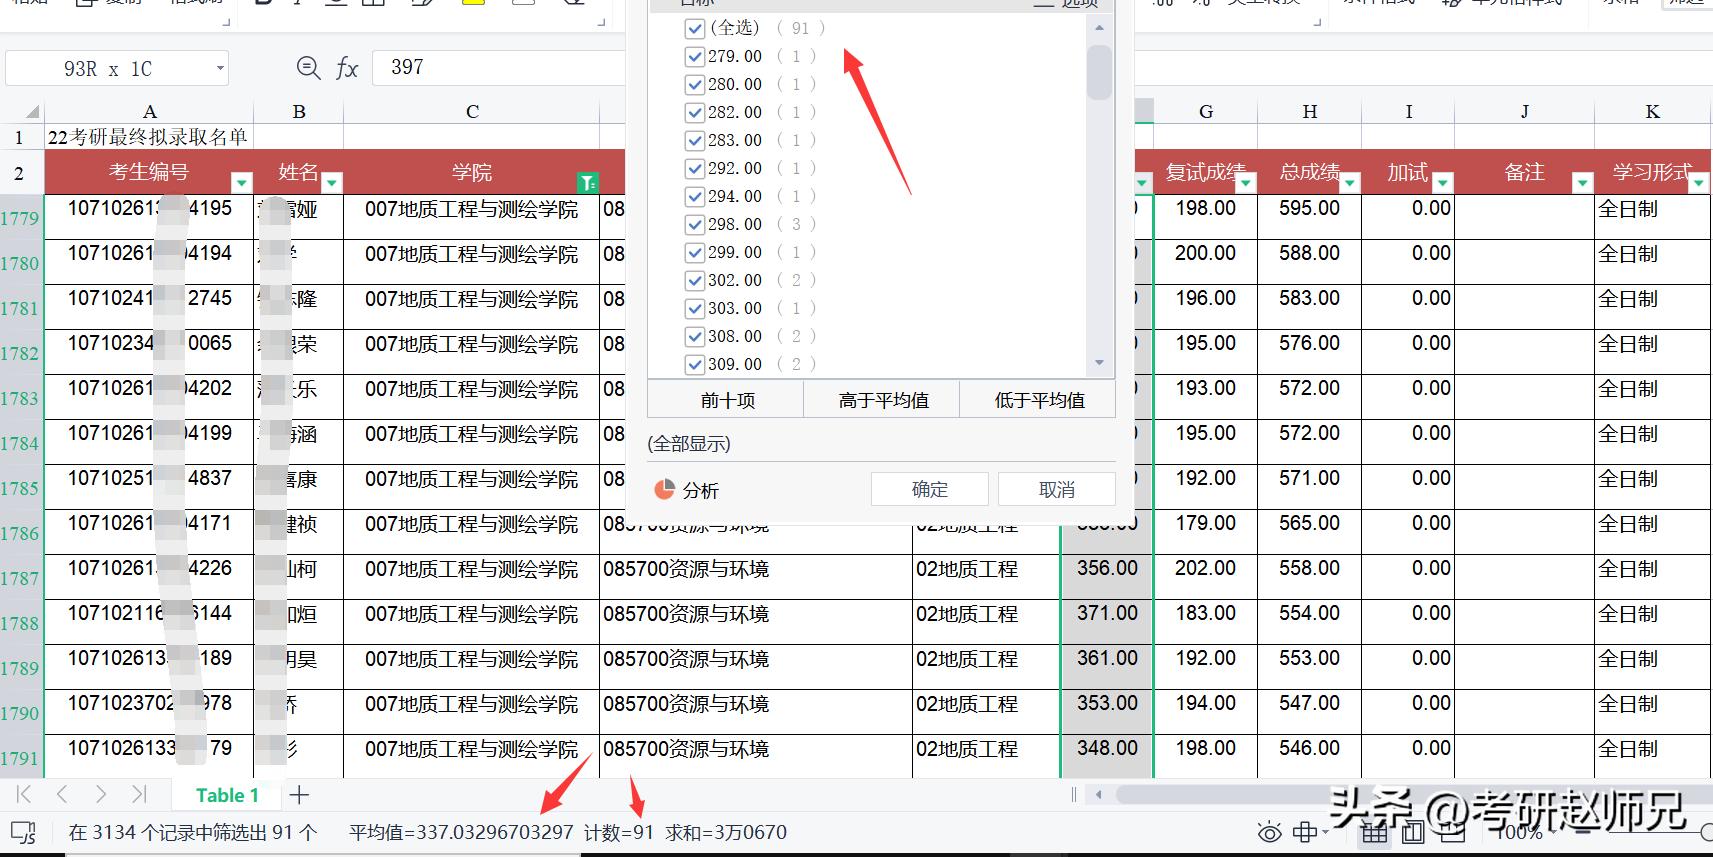Jump to the last sheet with navigation arrow
Image resolution: width=1713 pixels, height=857 pixels.
(139, 794)
